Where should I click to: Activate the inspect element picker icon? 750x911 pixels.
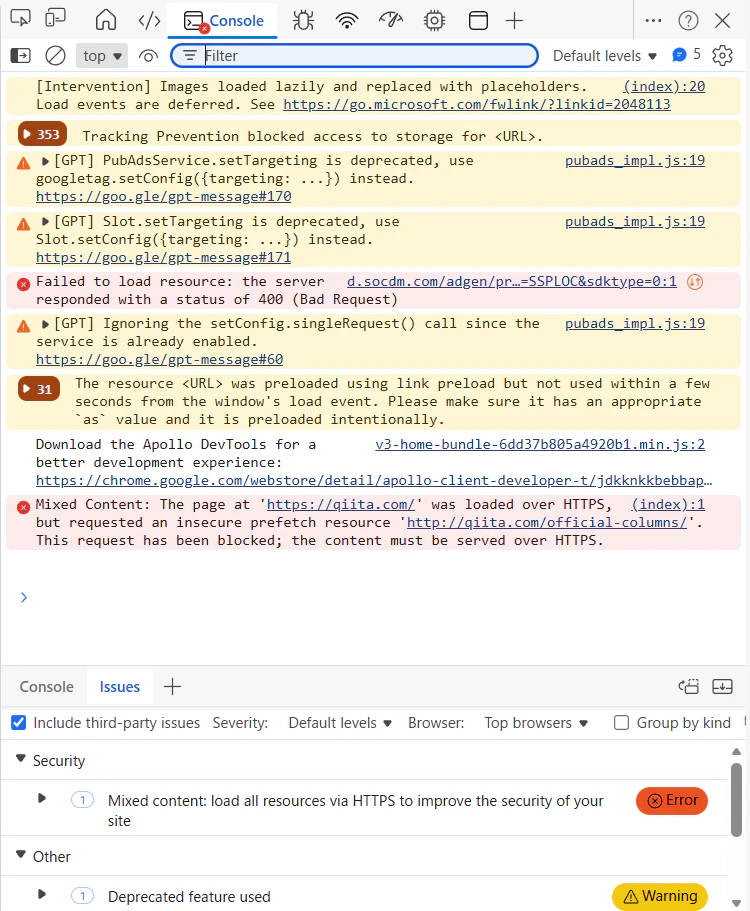(x=20, y=19)
